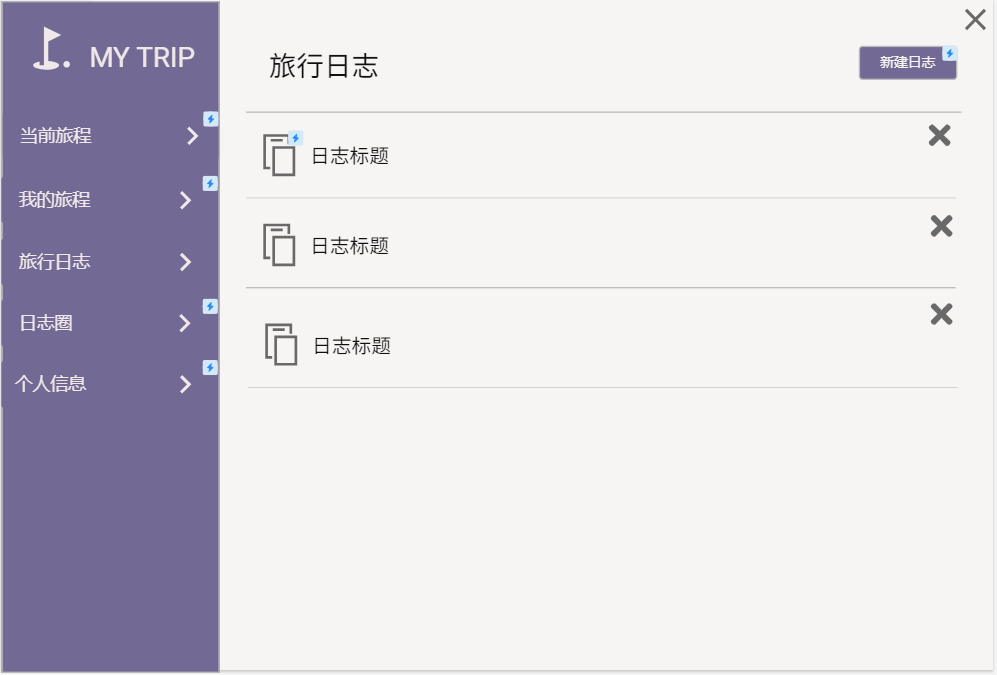
Task: Click the MY TRIP flag logo icon
Action: click(x=50, y=49)
